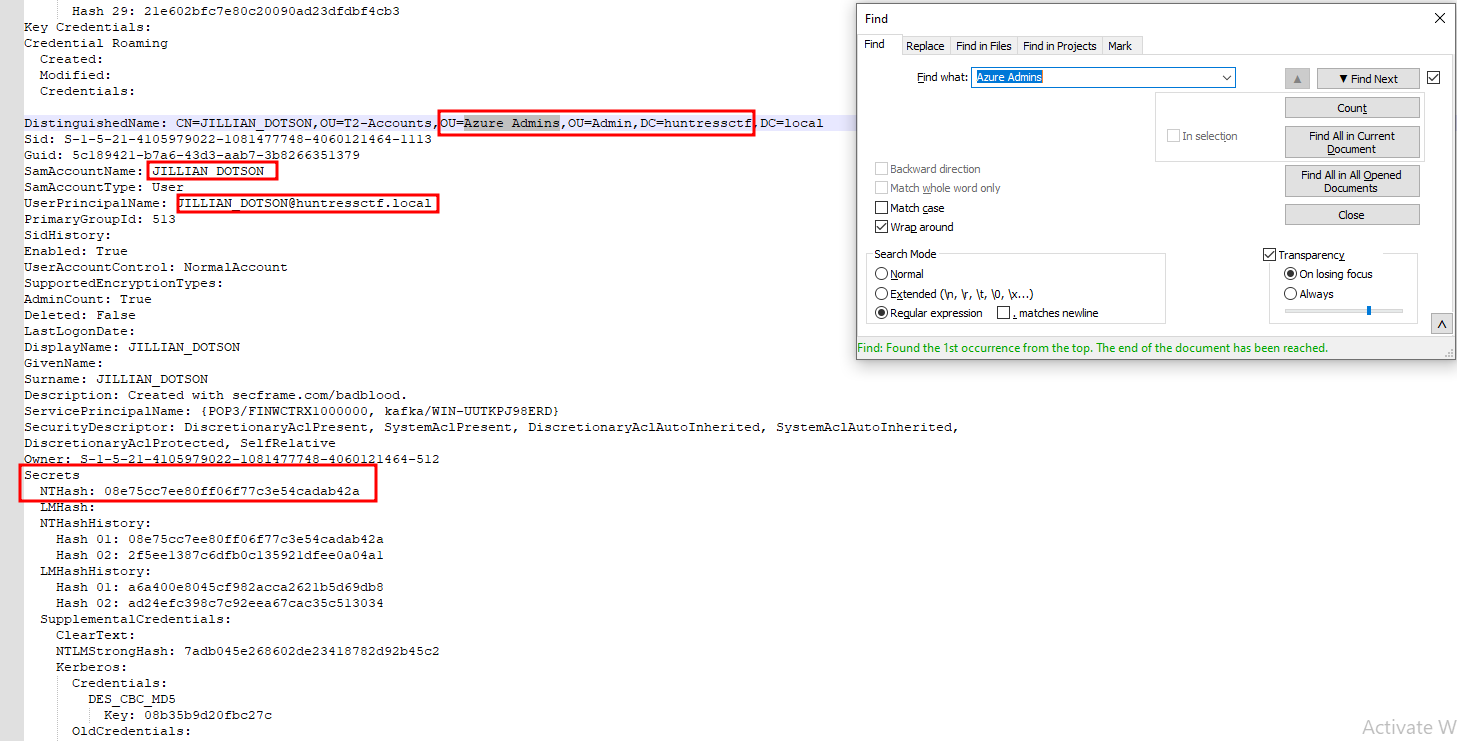Enable the Match case option
The image size is (1457, 741).
click(x=881, y=208)
